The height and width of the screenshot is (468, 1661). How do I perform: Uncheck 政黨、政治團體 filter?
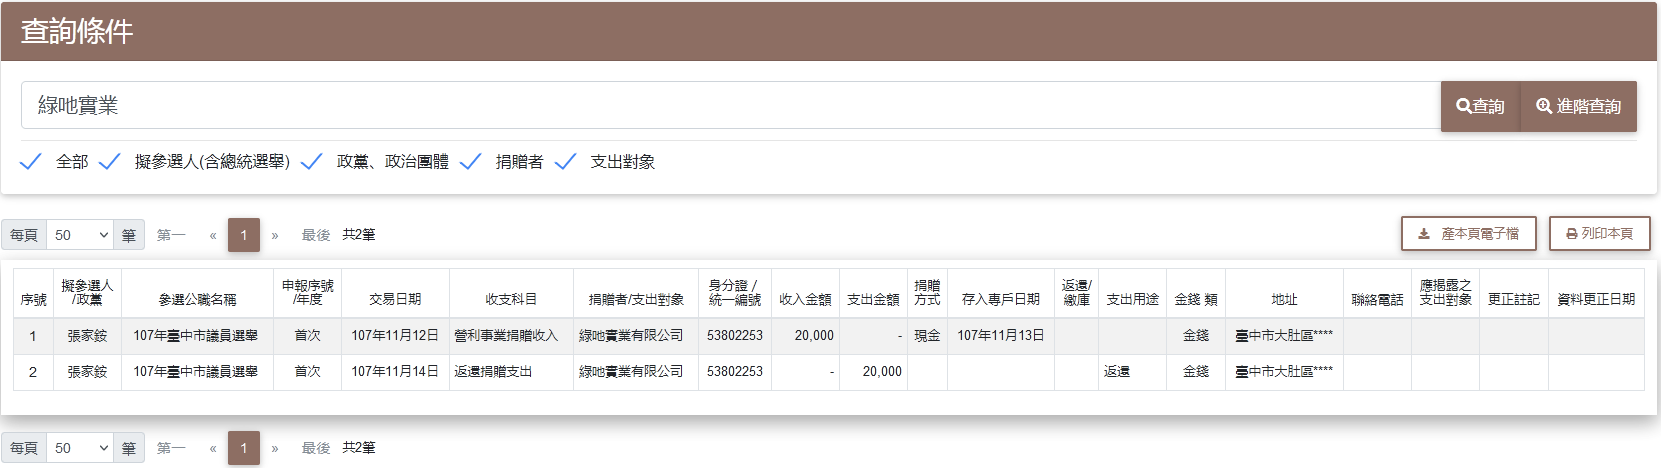pos(312,162)
